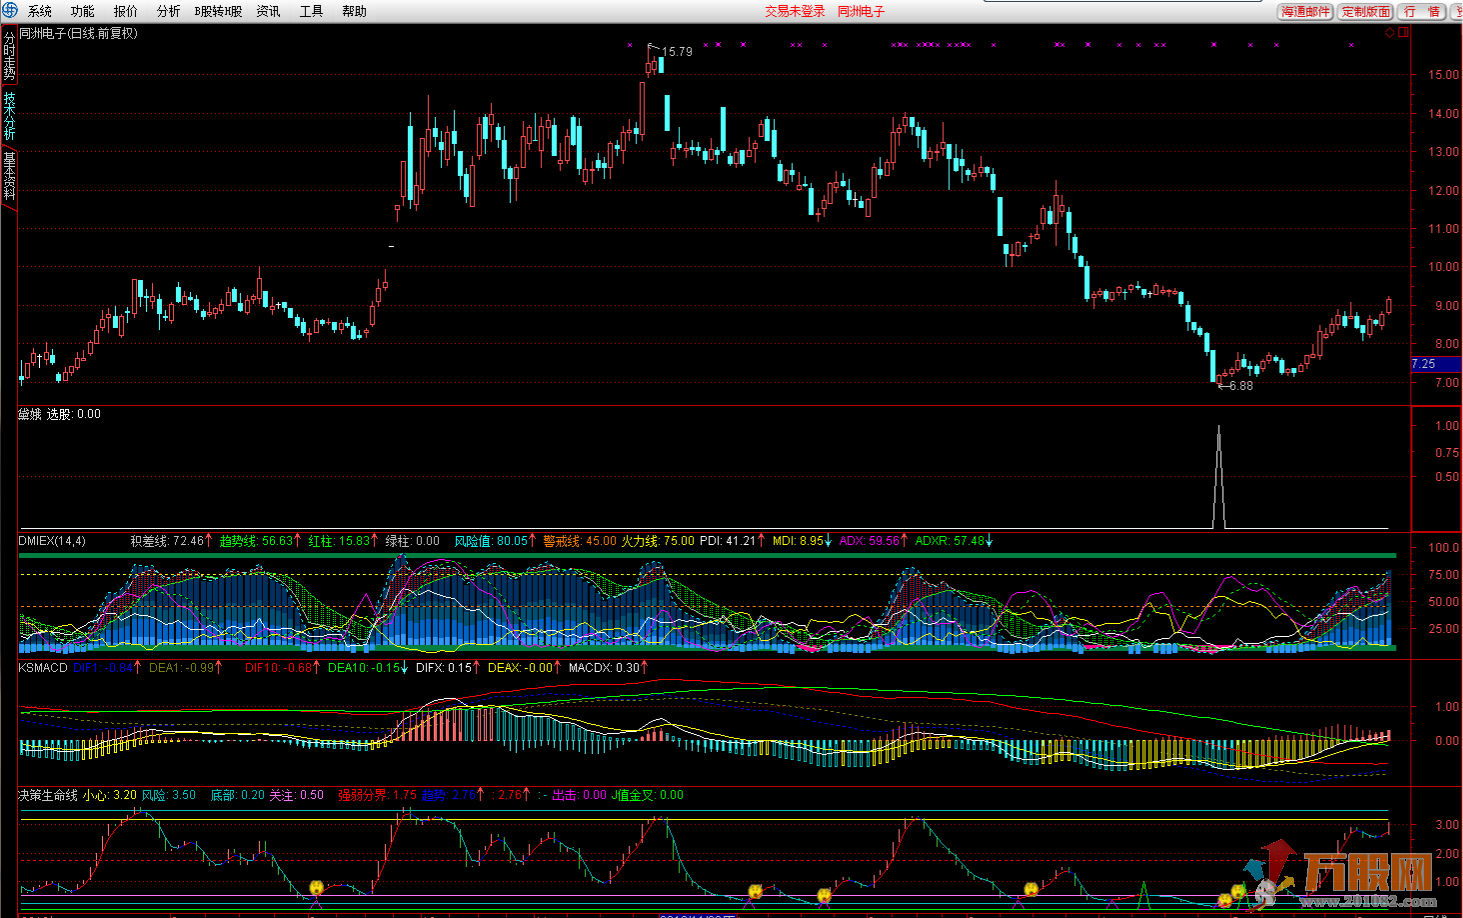1463x918 pixels.
Task: Open the 分析 menu
Action: pyautogui.click(x=169, y=11)
